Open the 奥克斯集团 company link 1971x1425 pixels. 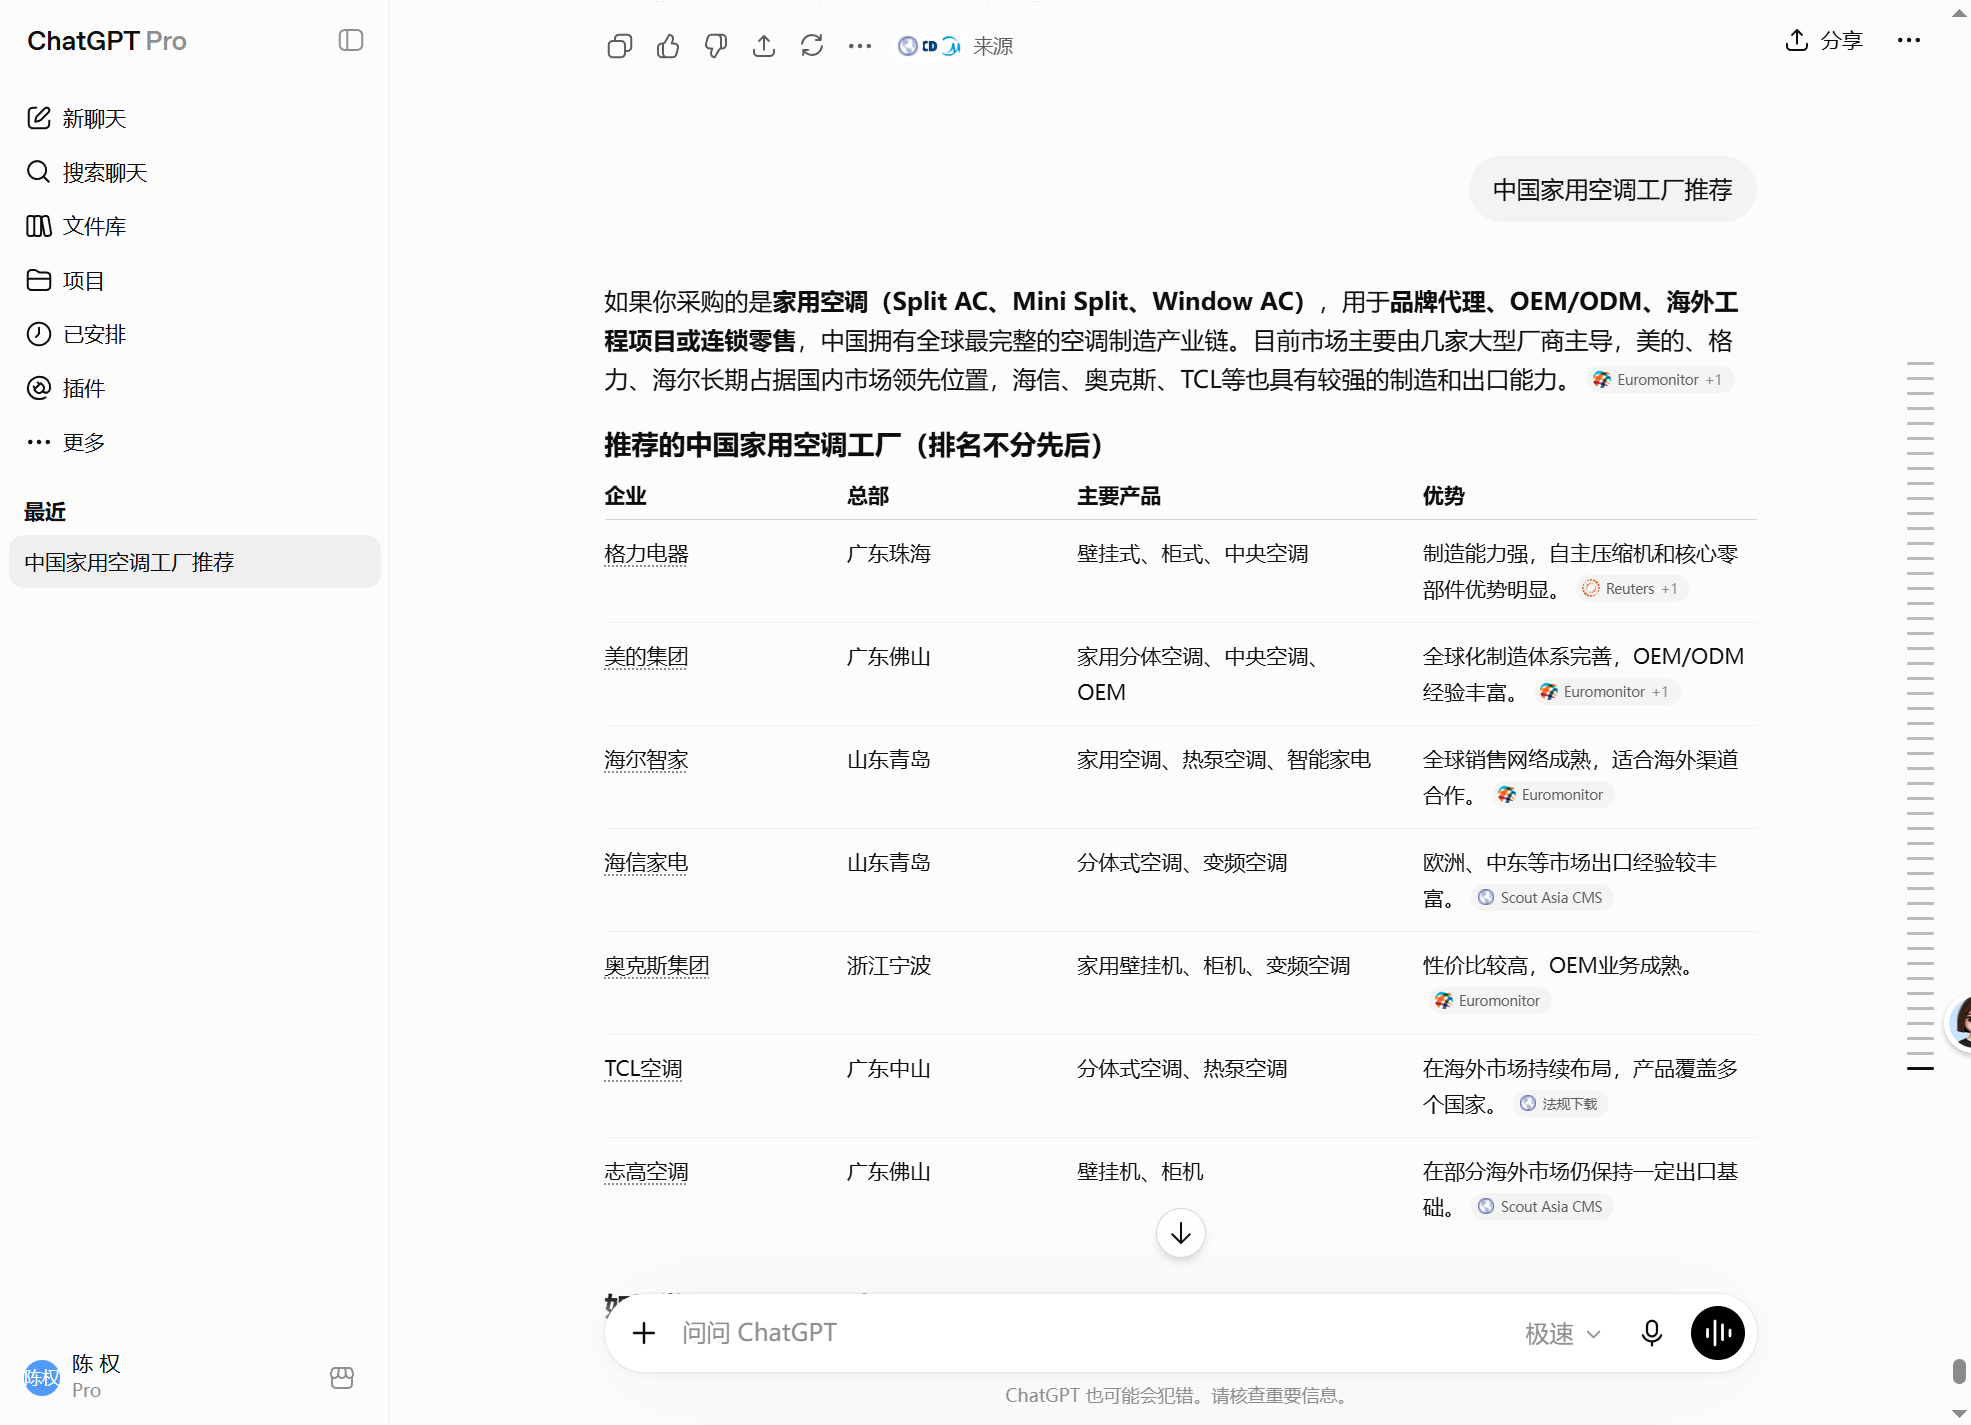(x=657, y=966)
